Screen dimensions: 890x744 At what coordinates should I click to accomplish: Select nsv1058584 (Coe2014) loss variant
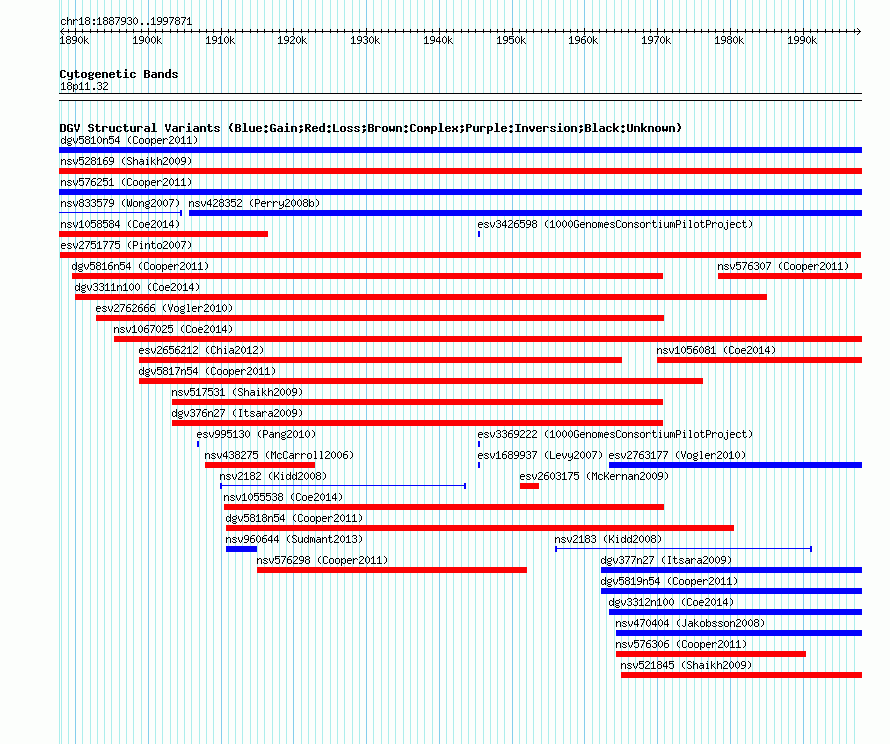coord(120,224)
